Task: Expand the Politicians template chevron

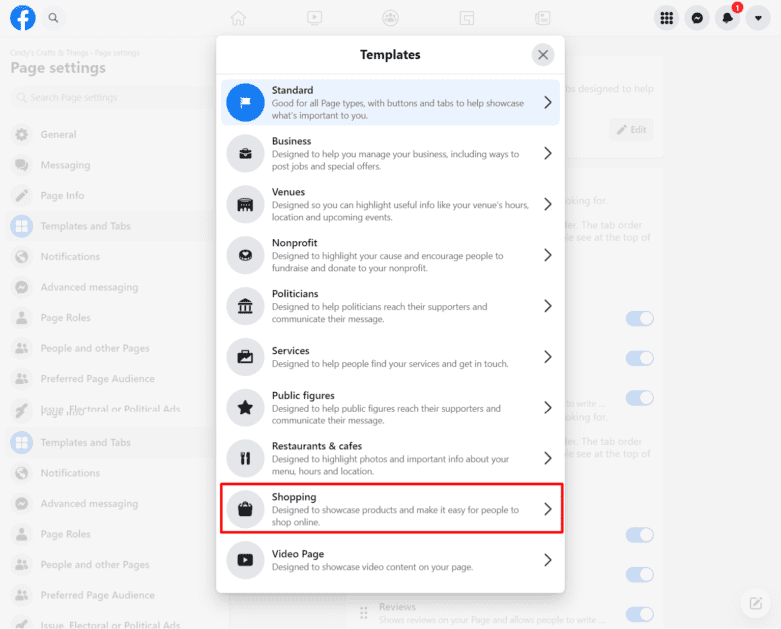Action: [548, 306]
